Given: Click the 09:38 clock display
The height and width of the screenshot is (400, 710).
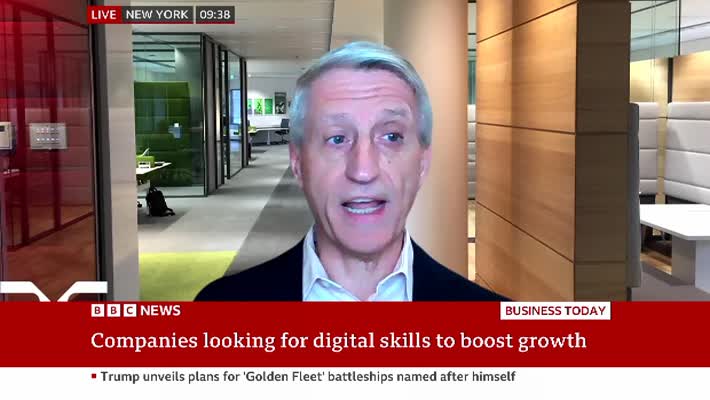Looking at the screenshot, I should click(x=215, y=15).
